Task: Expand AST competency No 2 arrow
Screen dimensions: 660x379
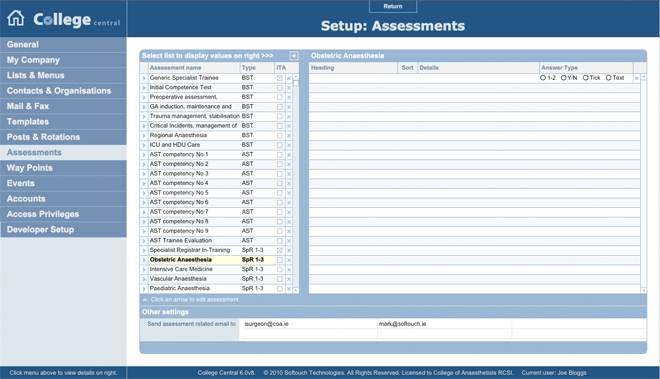Action: pos(144,164)
